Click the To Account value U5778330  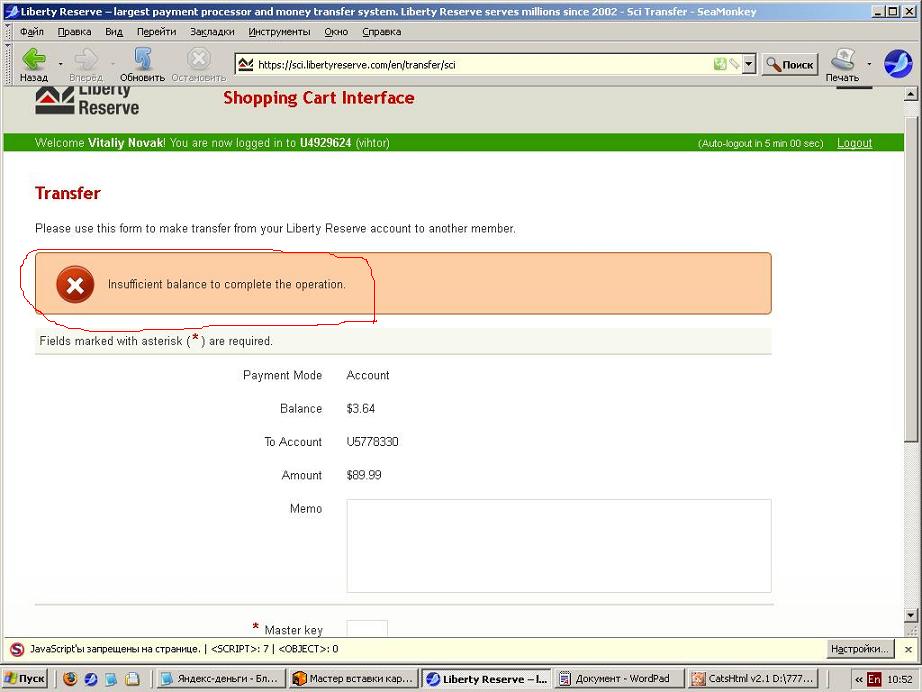point(372,442)
